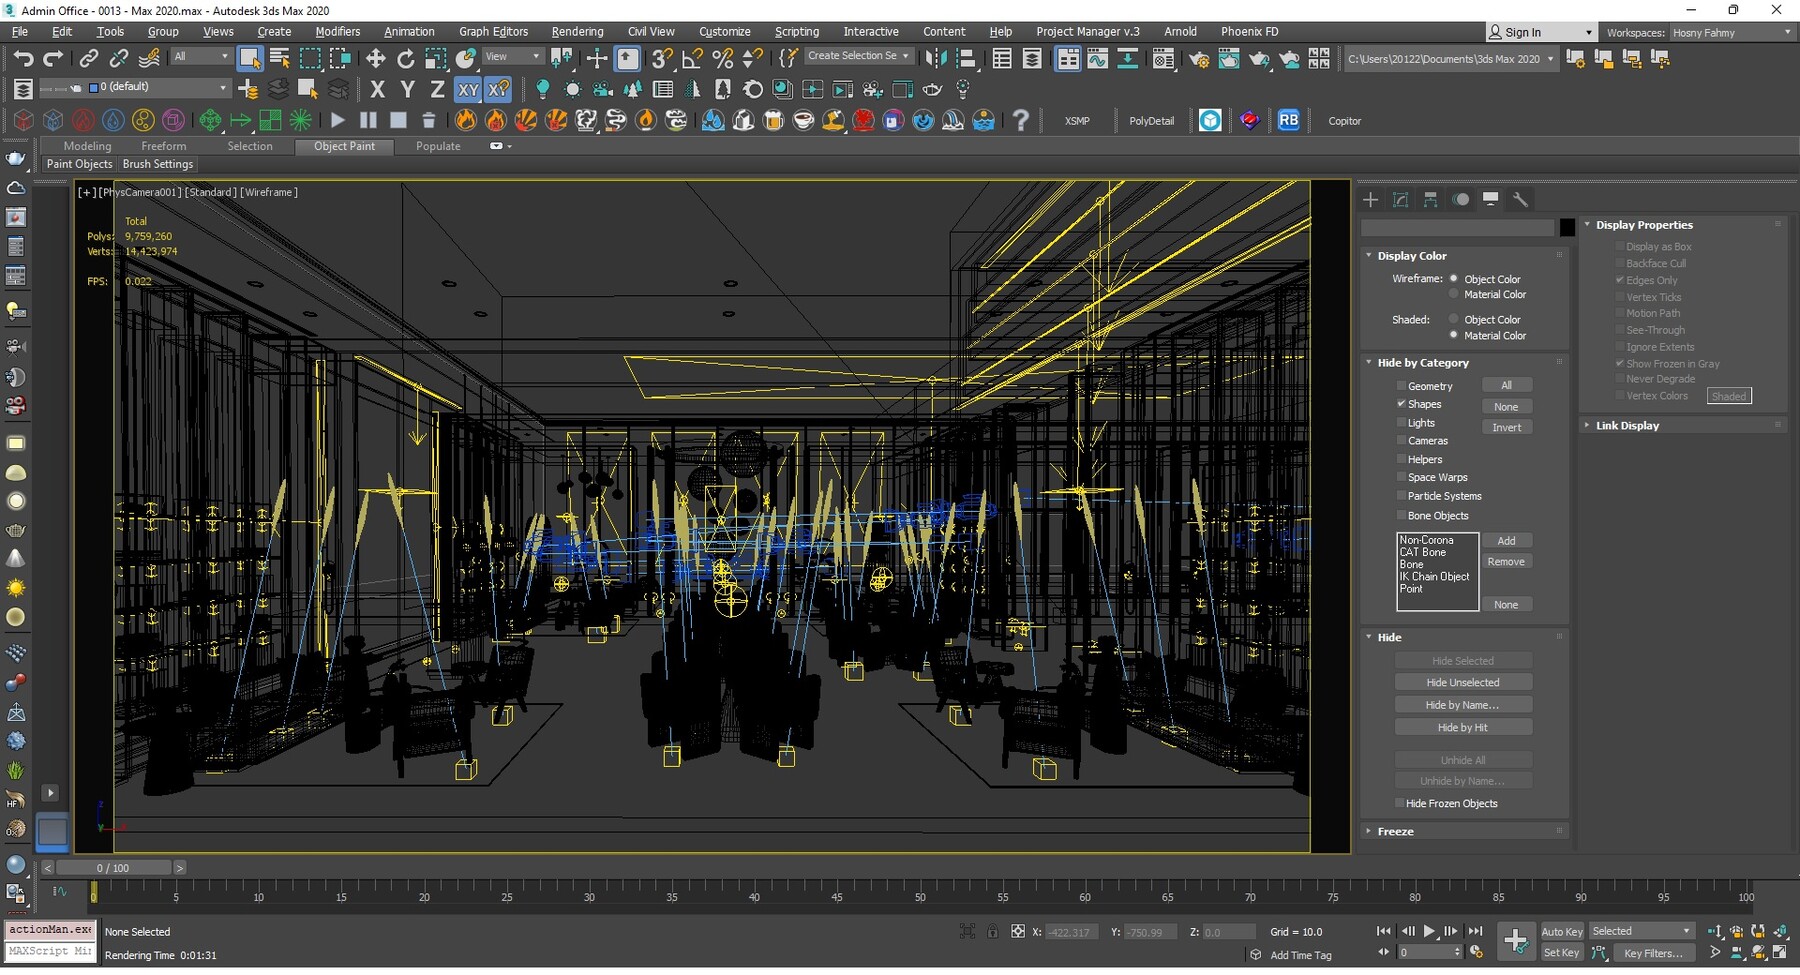Open the Rendering menu
The width and height of the screenshot is (1800, 975).
point(577,32)
